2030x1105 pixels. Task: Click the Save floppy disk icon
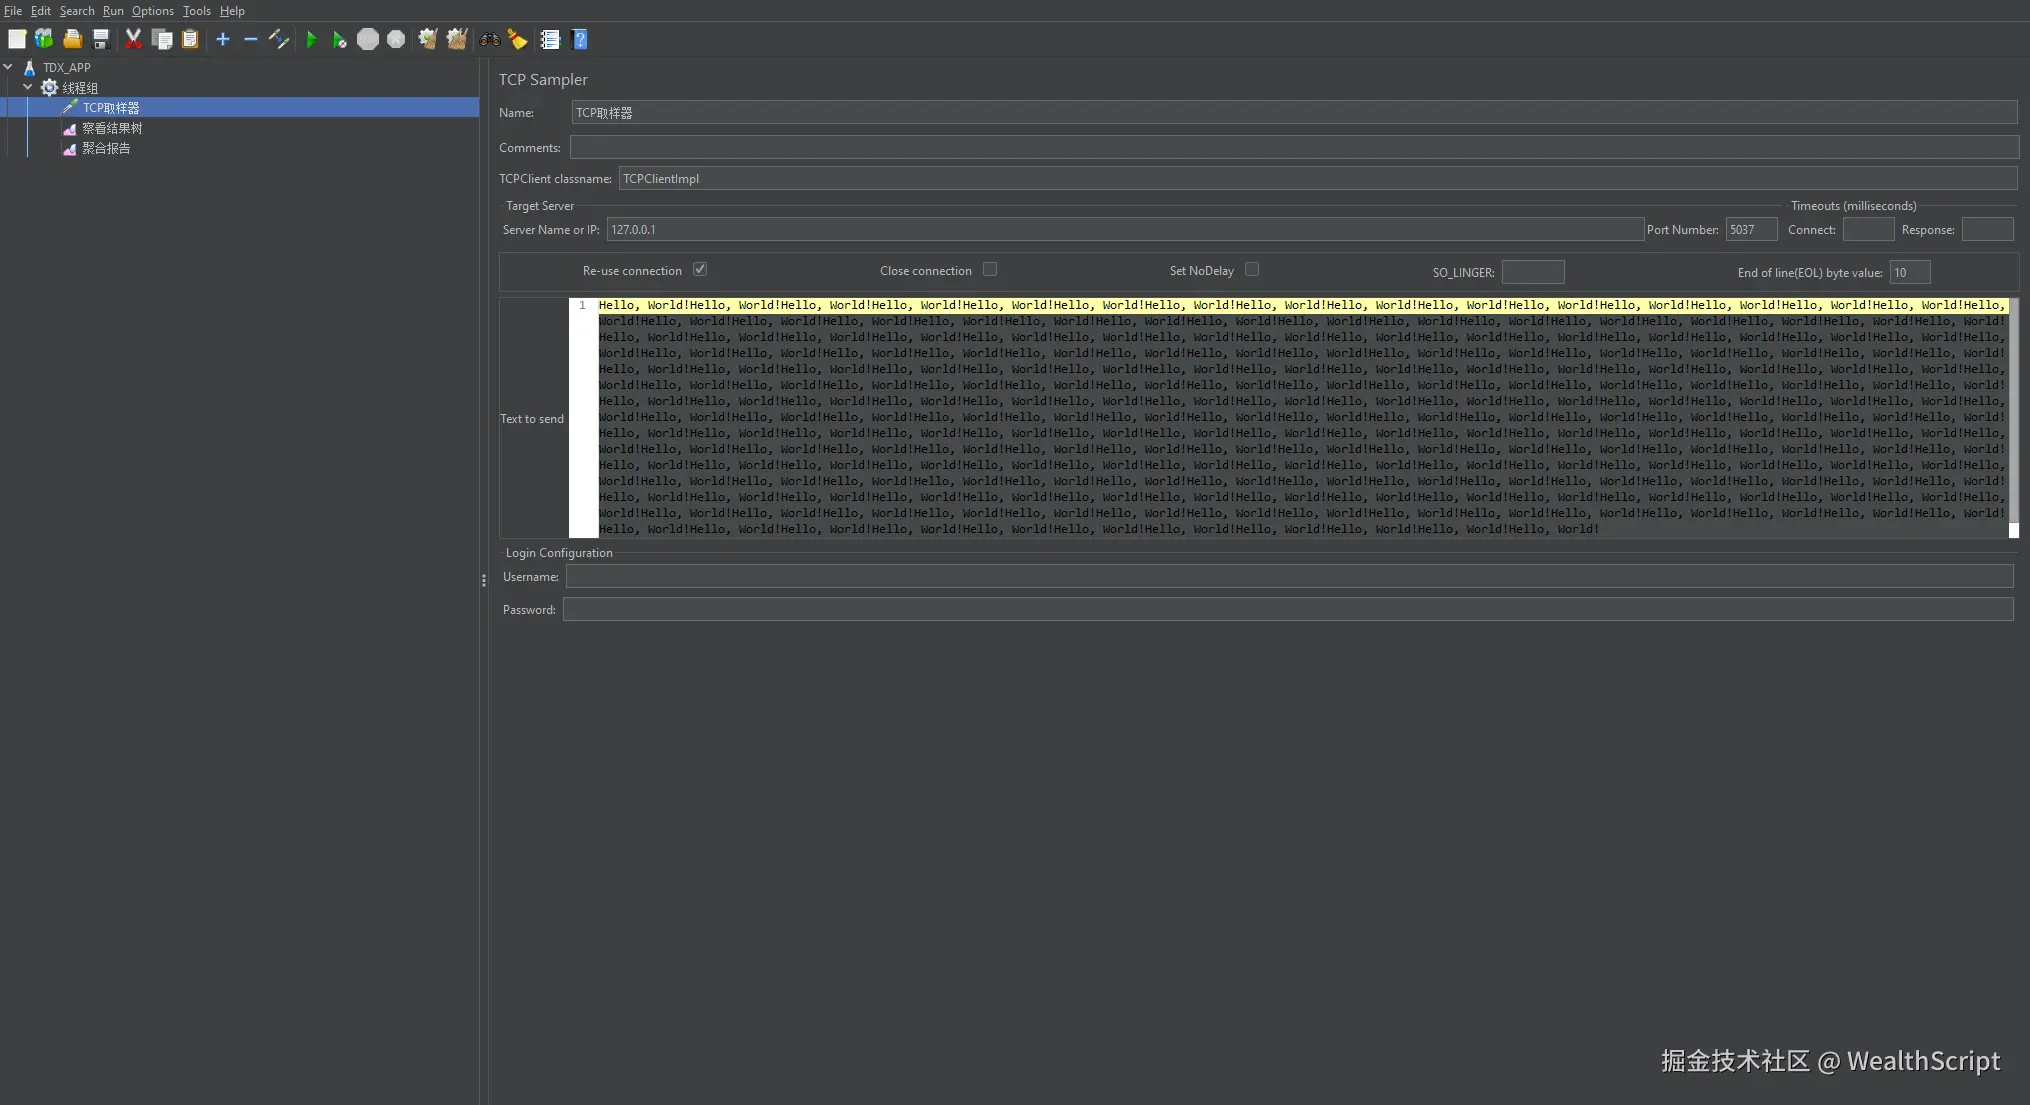(101, 40)
